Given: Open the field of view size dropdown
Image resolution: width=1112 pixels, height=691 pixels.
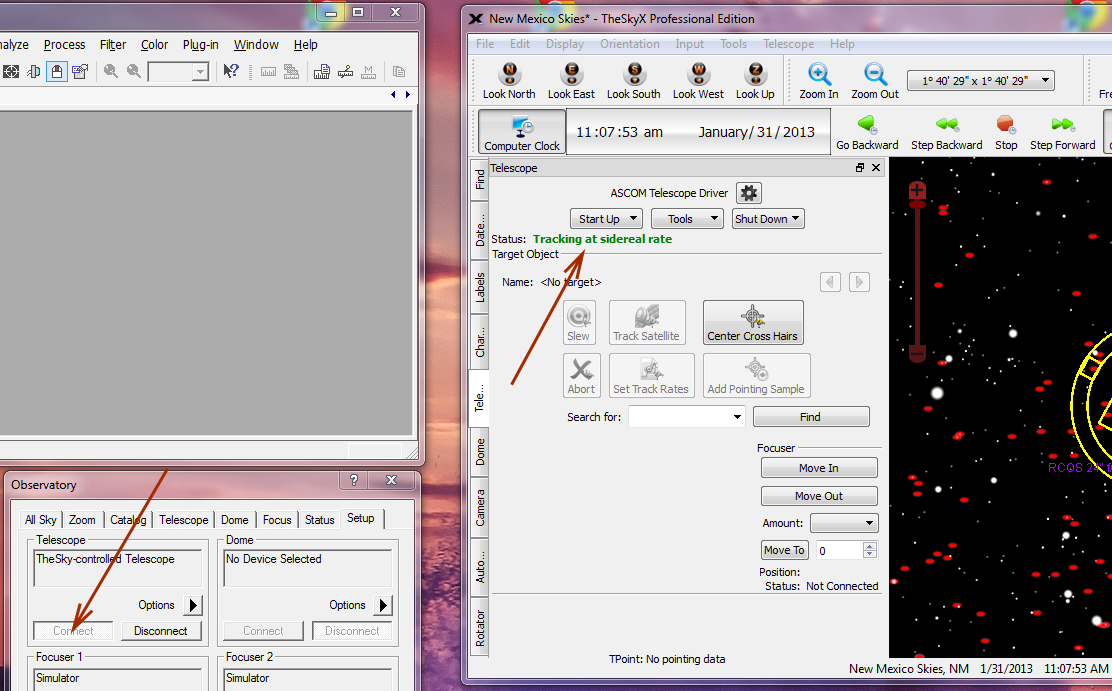Looking at the screenshot, I should pyautogui.click(x=980, y=81).
